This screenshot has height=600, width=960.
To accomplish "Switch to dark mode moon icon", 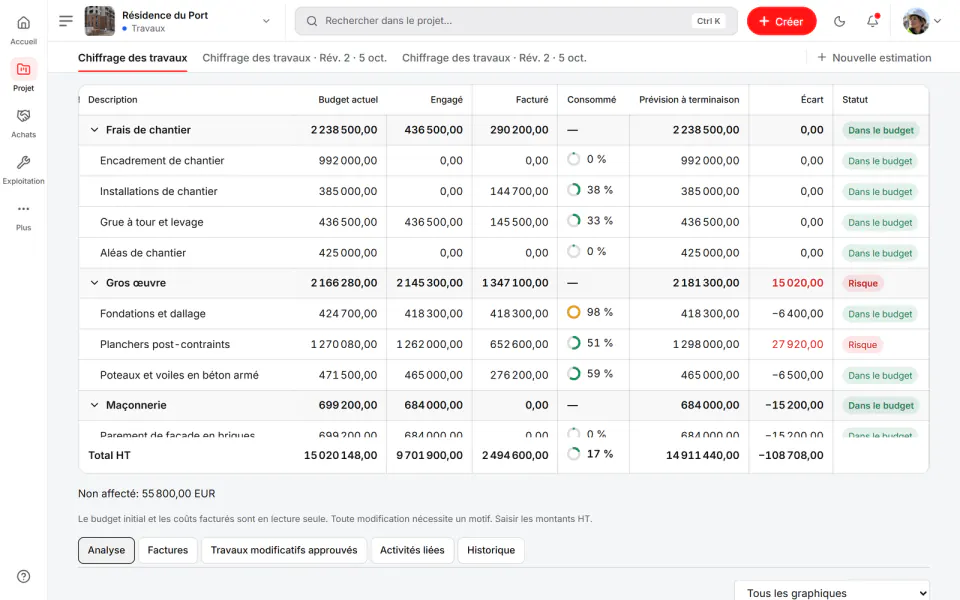I will click(x=839, y=21).
